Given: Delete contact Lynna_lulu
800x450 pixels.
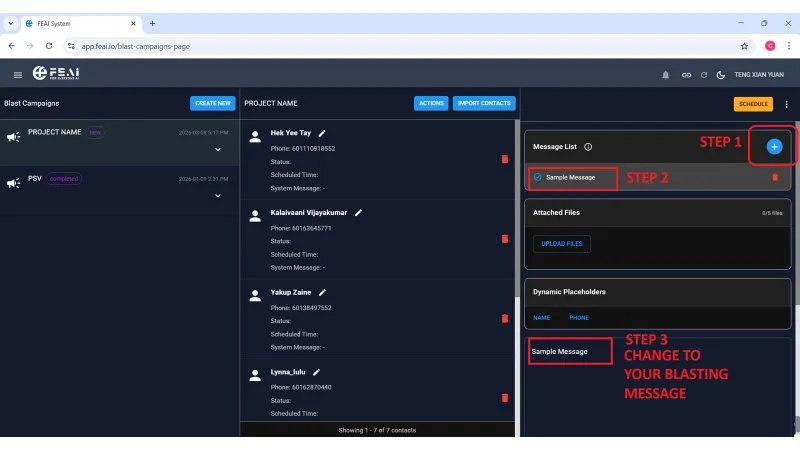Looking at the screenshot, I should (x=505, y=398).
